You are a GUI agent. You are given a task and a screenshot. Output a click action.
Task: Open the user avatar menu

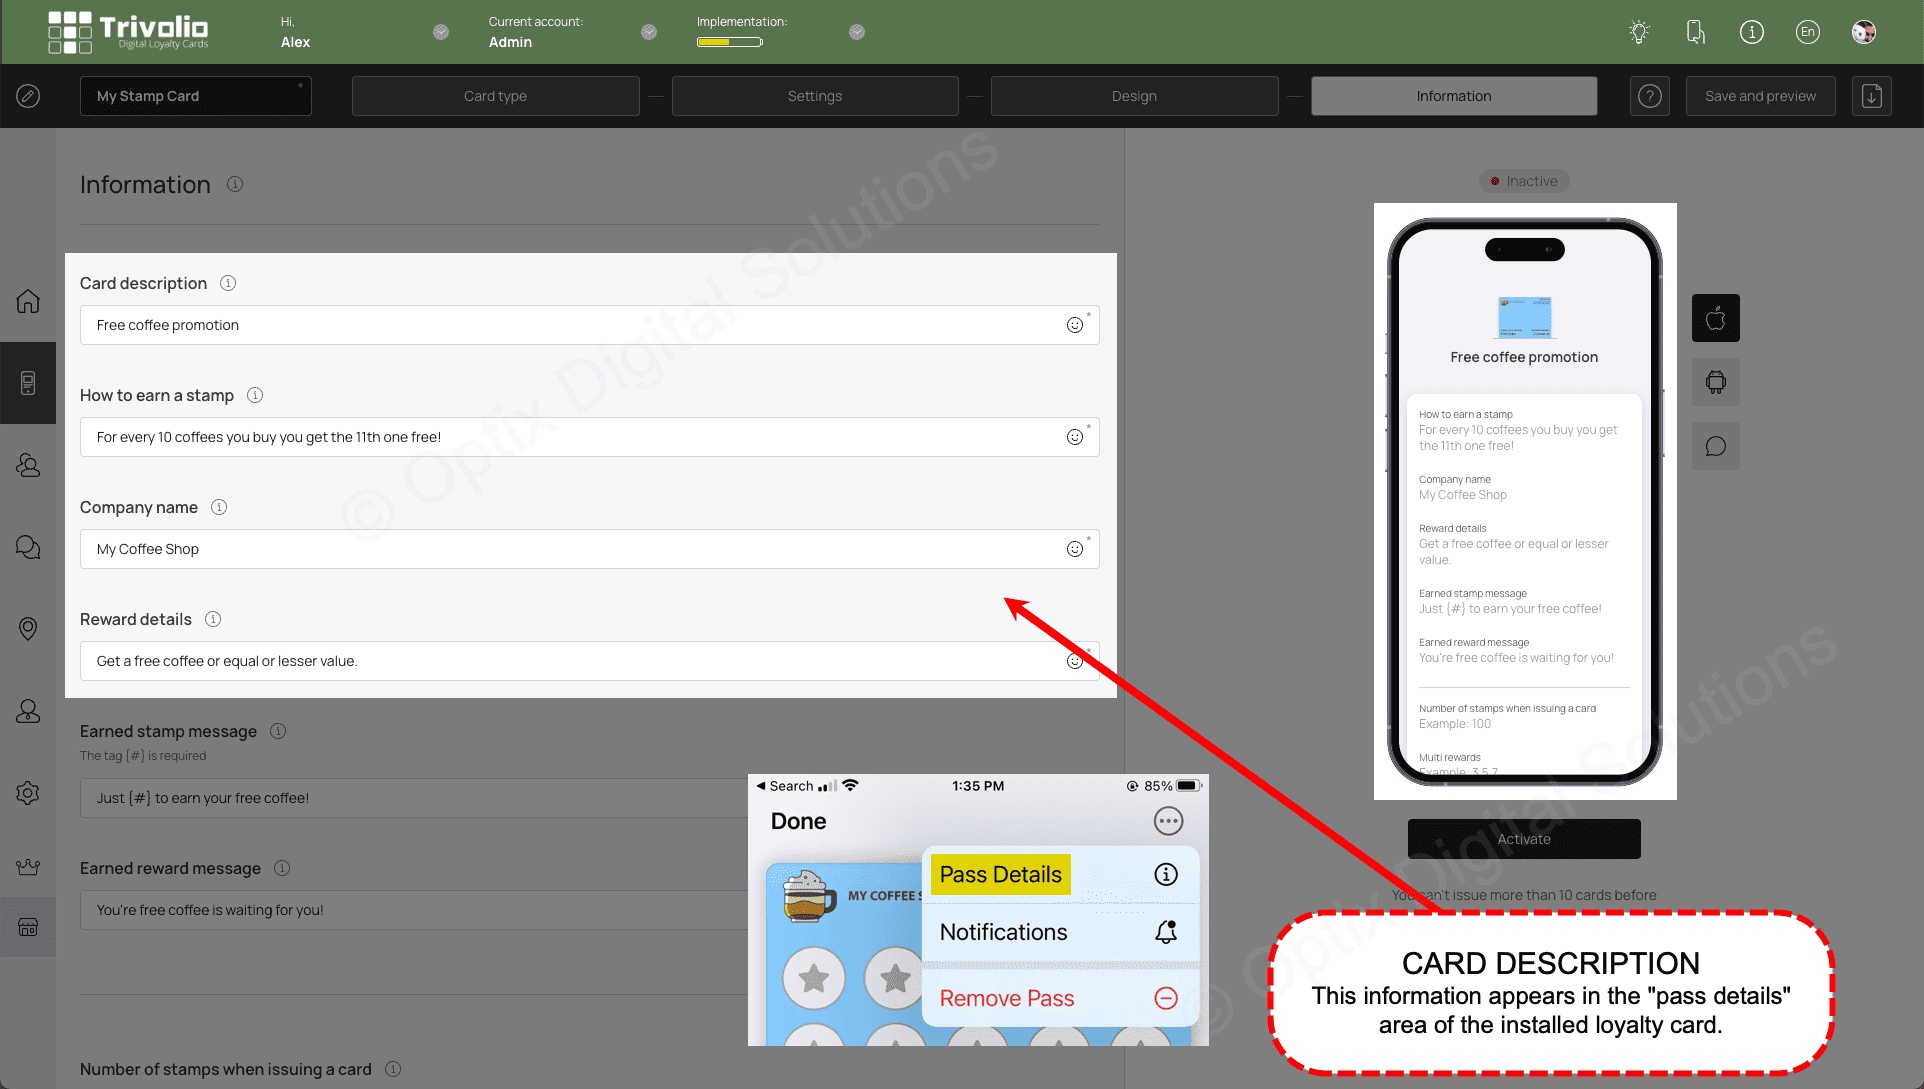1864,32
